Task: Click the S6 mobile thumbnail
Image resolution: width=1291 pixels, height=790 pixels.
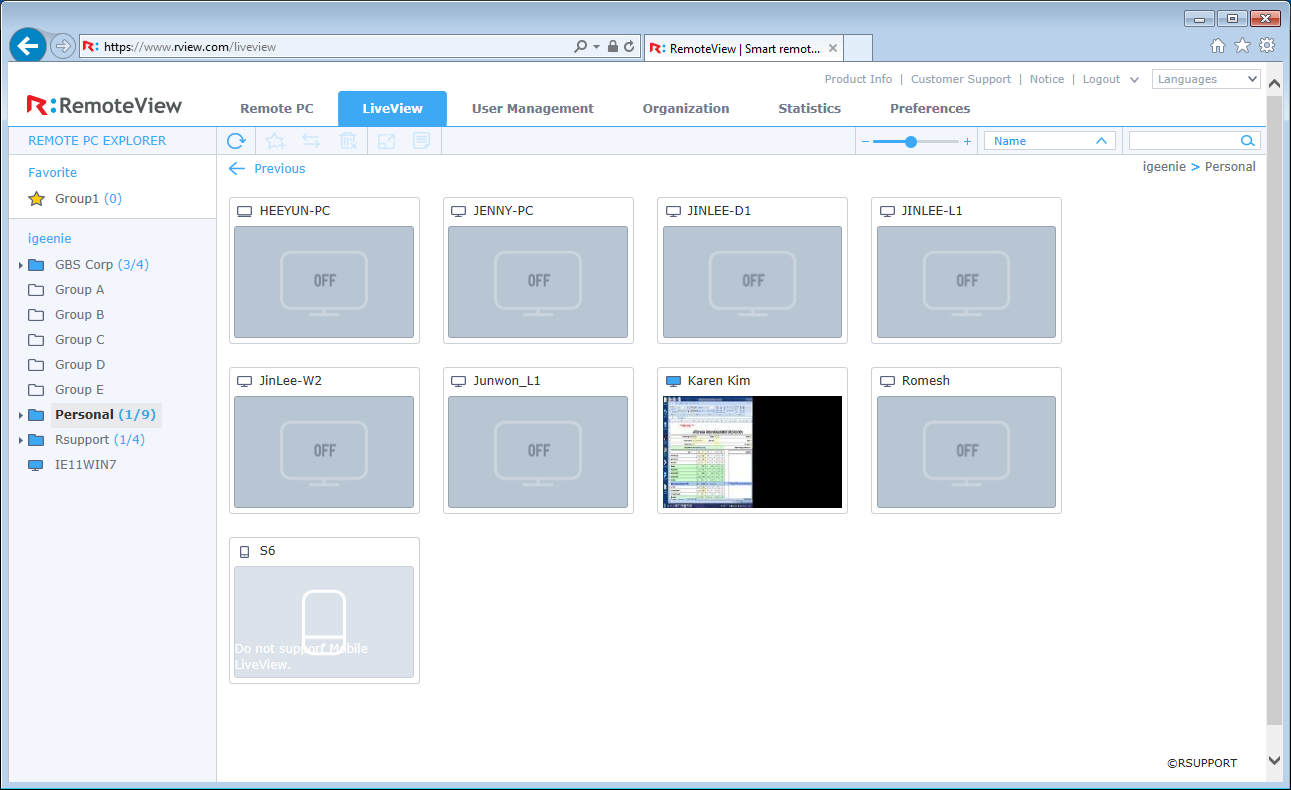Action: coord(324,622)
